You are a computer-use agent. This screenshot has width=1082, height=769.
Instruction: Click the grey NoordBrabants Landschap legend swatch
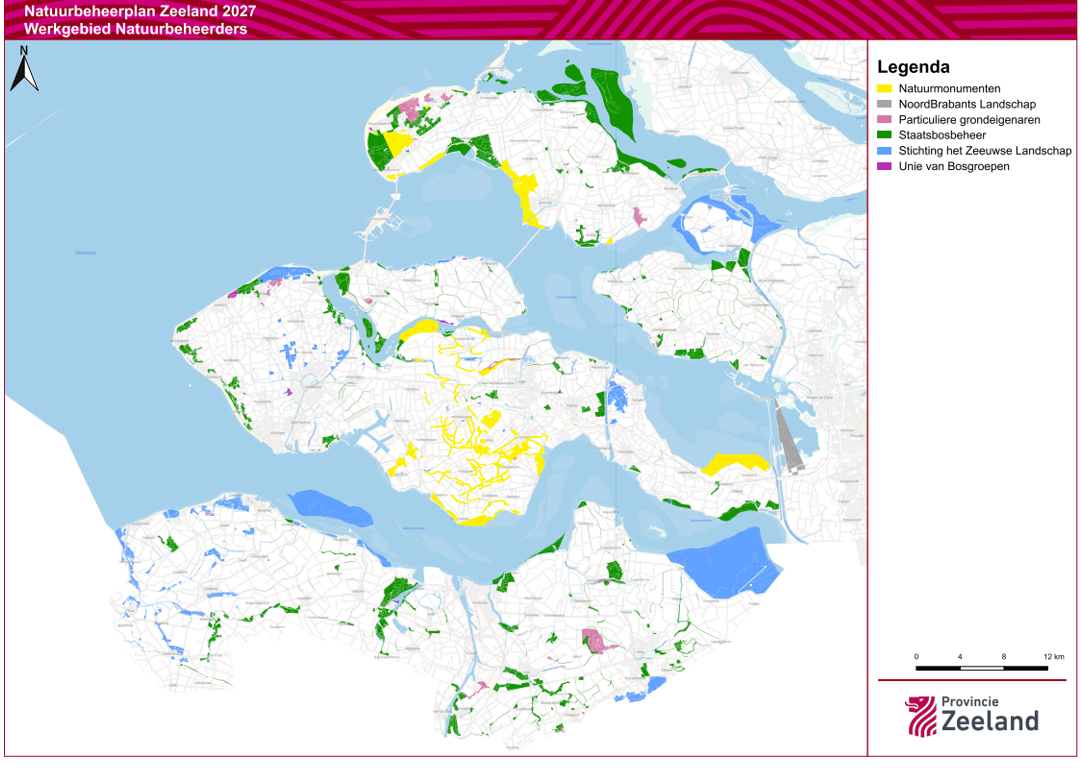[x=884, y=104]
